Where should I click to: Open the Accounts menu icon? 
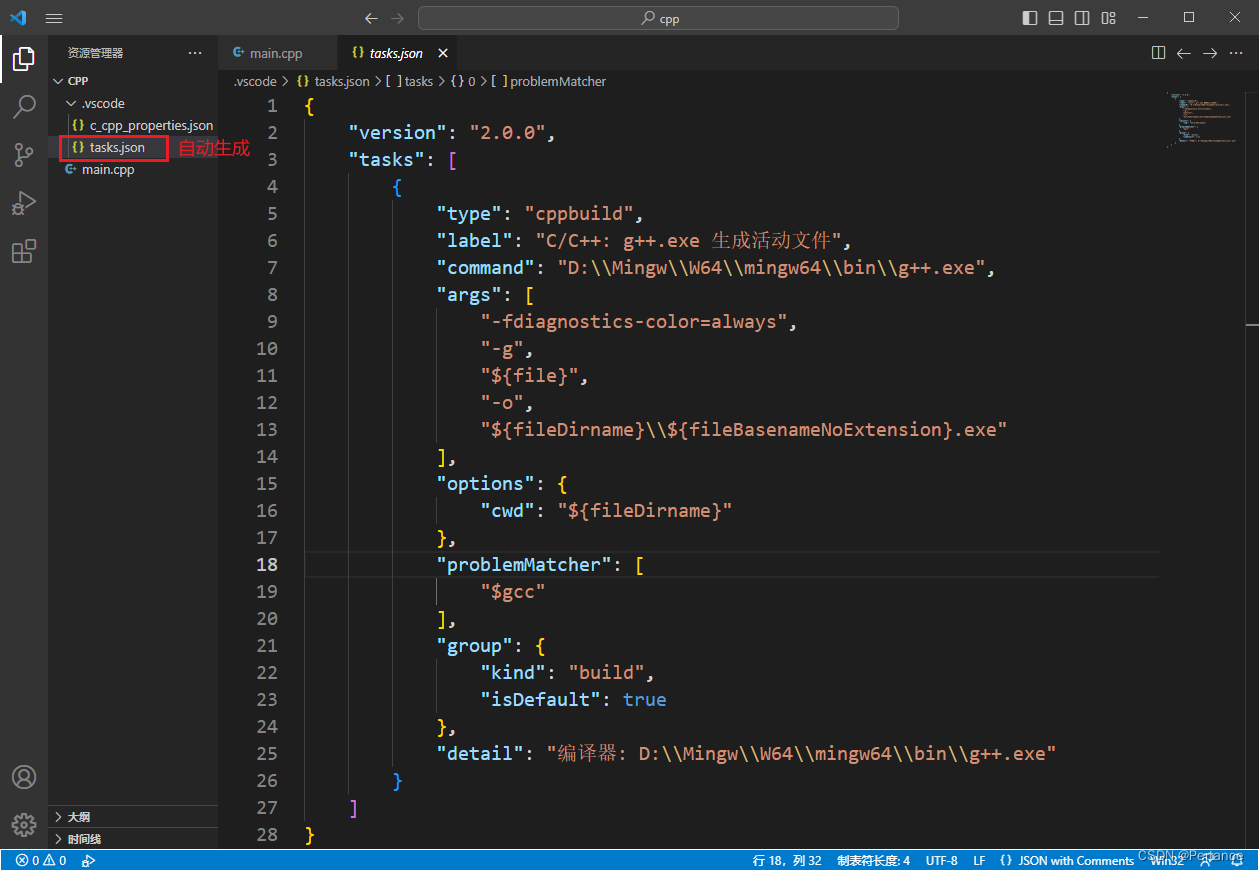click(x=24, y=777)
